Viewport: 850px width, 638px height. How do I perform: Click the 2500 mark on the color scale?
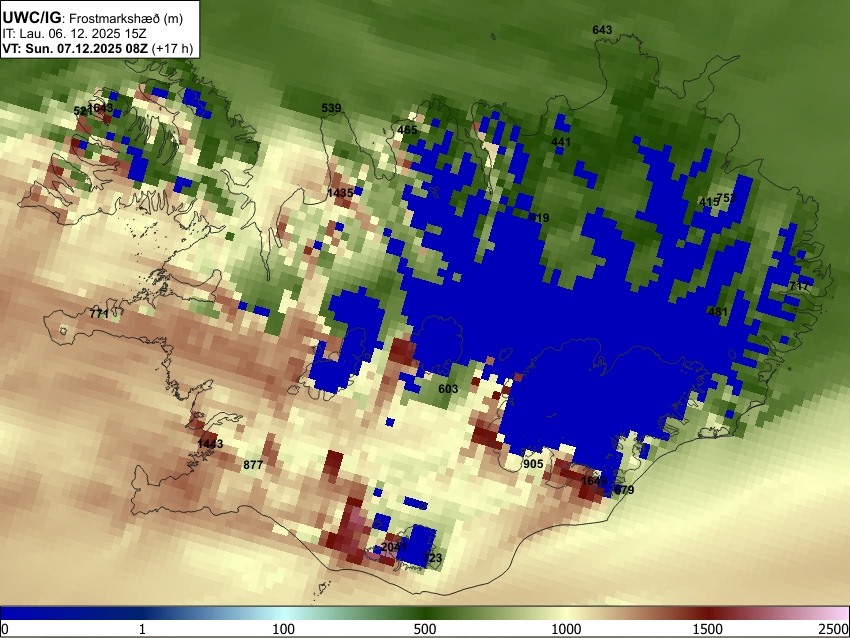[834, 629]
